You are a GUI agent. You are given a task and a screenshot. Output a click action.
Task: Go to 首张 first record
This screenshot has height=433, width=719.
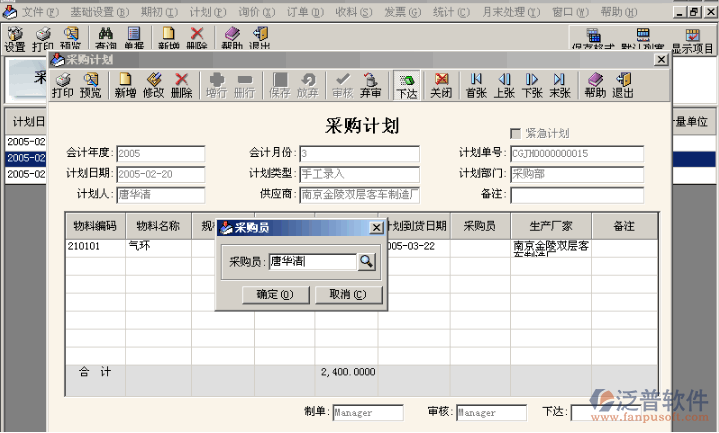[x=476, y=85]
